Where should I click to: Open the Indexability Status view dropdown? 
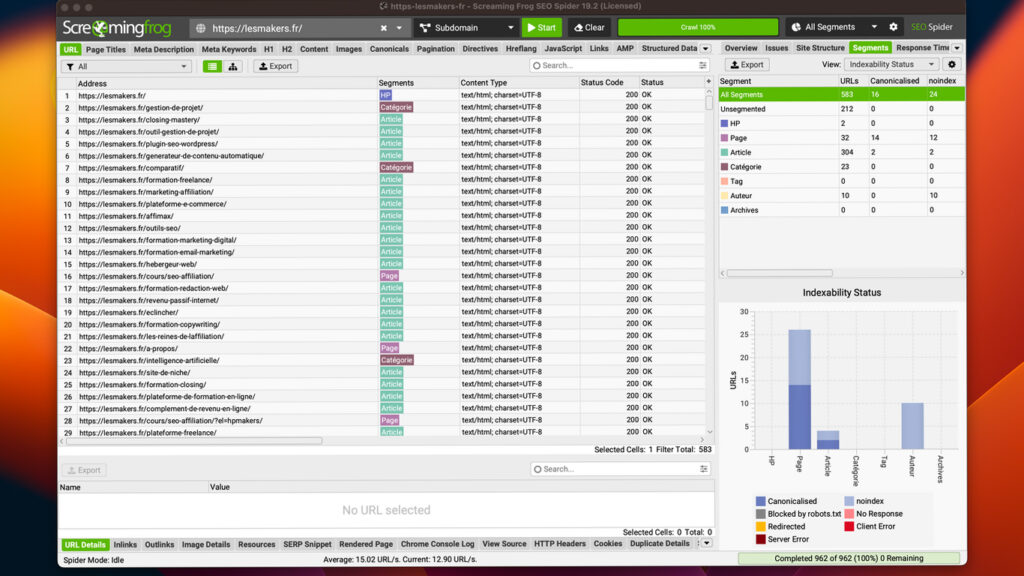[x=891, y=65]
